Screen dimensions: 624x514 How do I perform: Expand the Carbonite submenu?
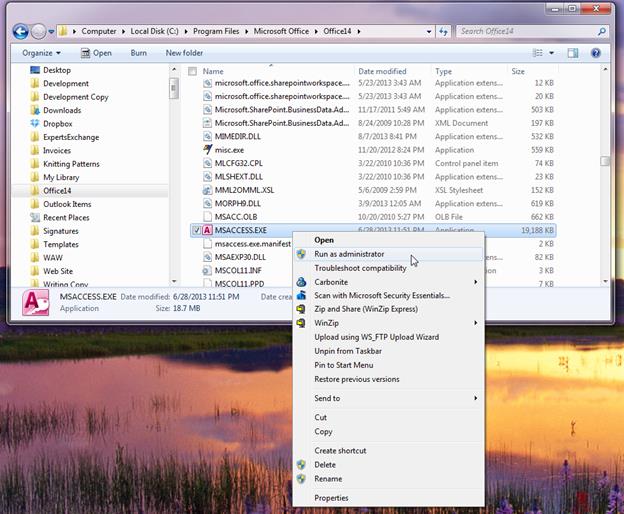[x=388, y=282]
